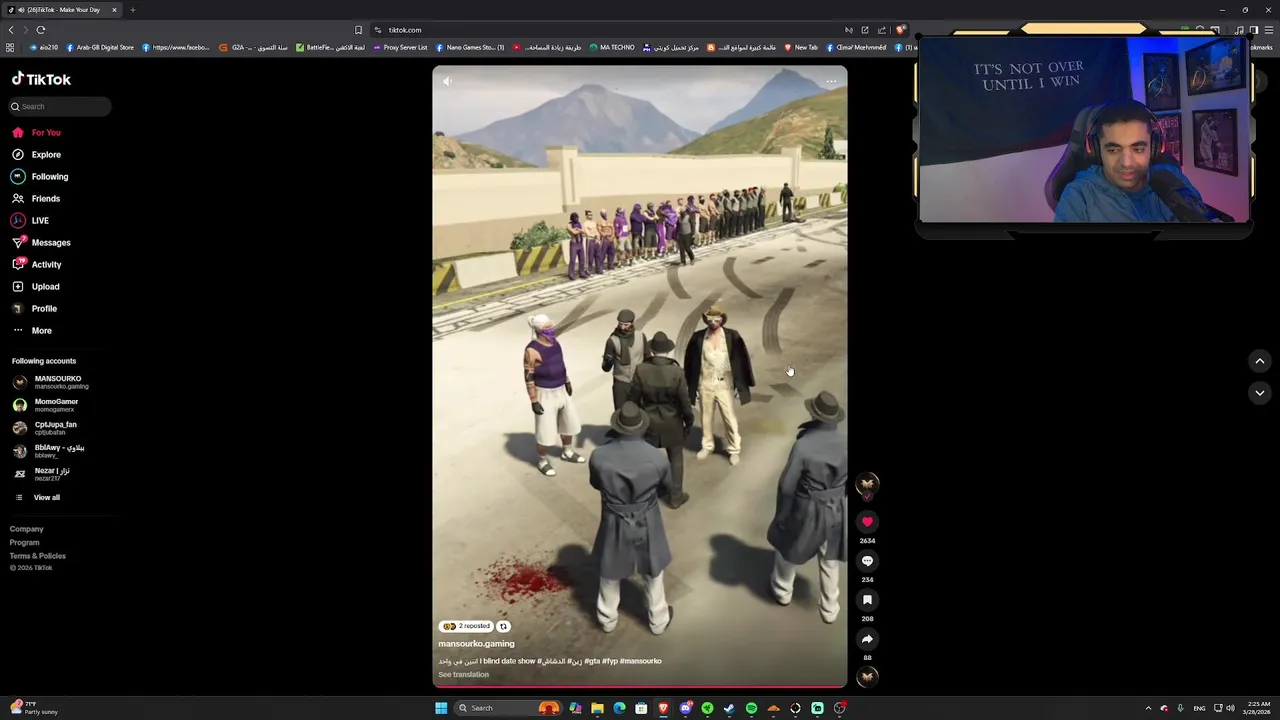Click the share arrow icon
The image size is (1280, 720).
pyautogui.click(x=867, y=639)
